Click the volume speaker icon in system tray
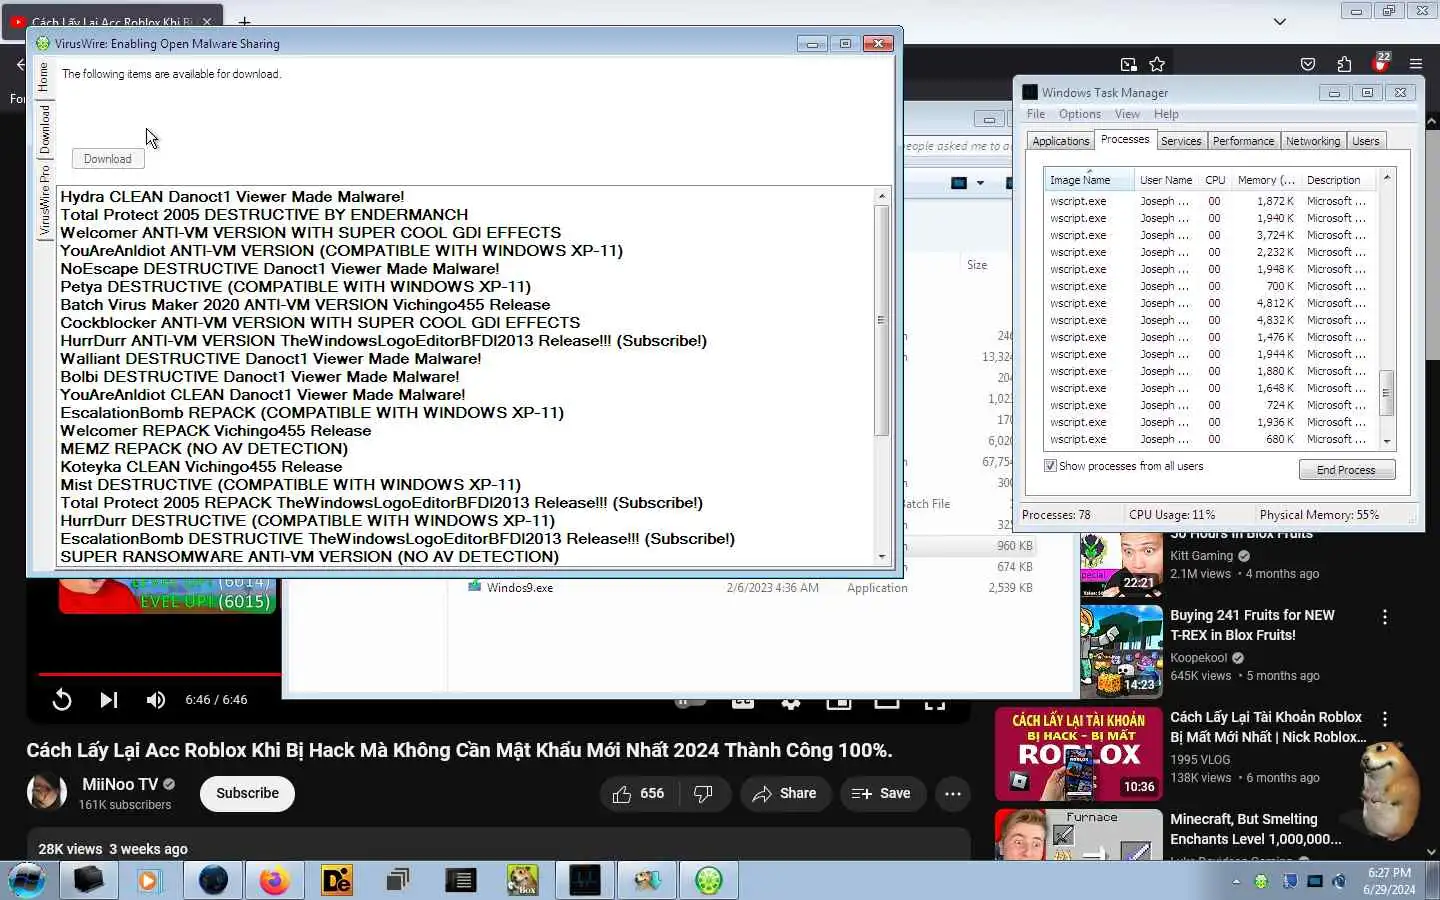Image resolution: width=1440 pixels, height=900 pixels. click(x=1340, y=881)
